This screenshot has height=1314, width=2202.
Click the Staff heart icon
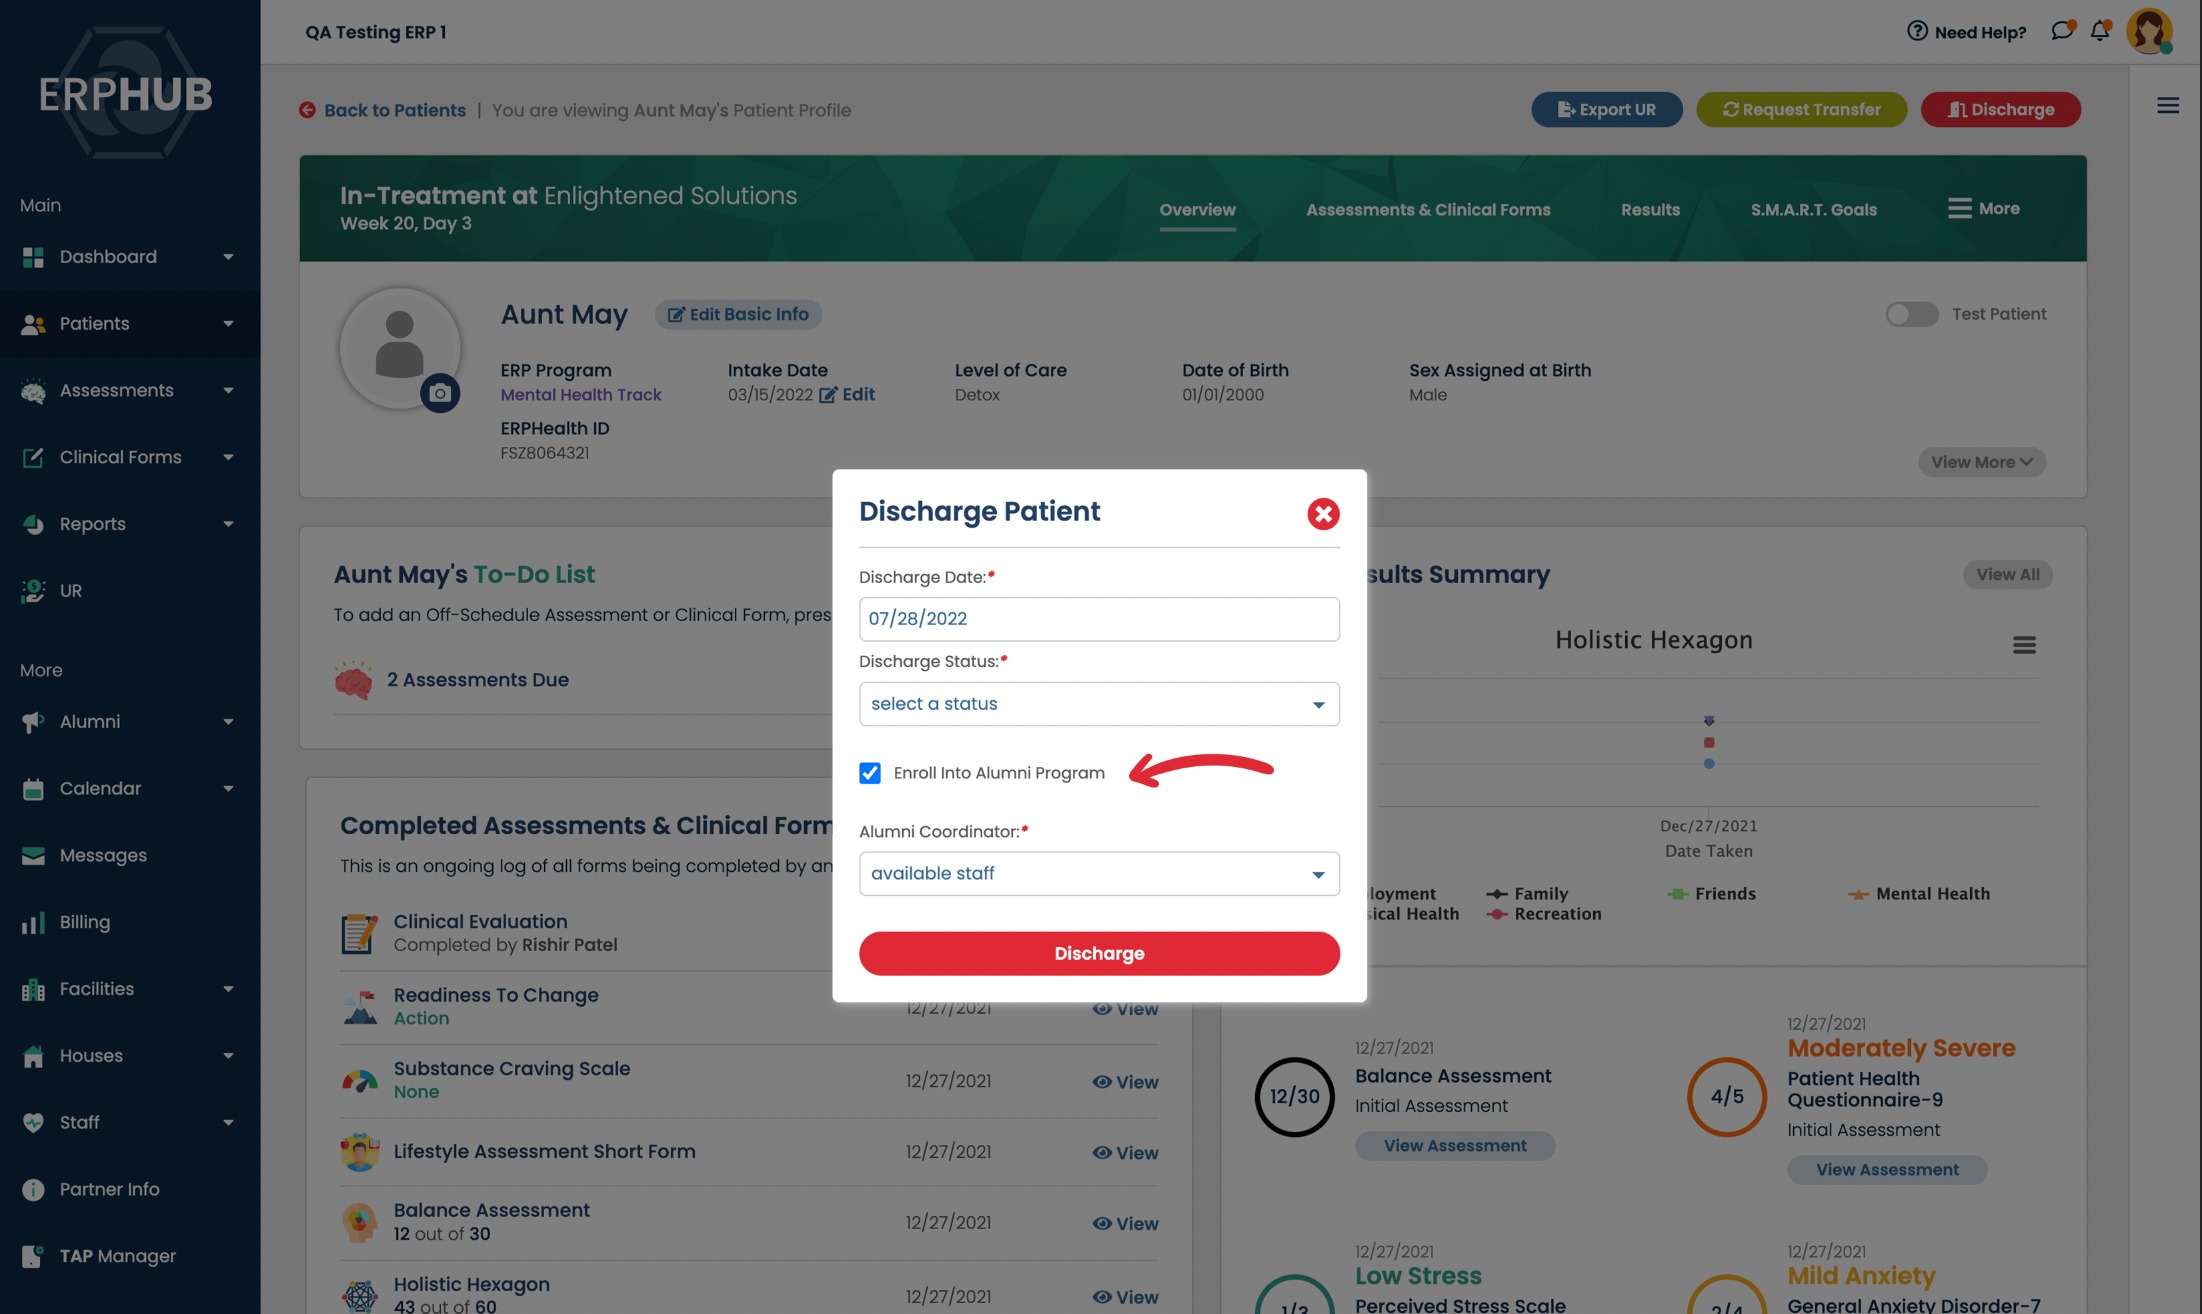coord(33,1123)
